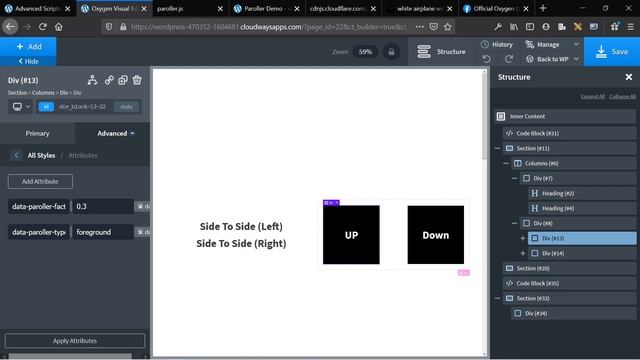Click the zoom 59% value

[365, 52]
